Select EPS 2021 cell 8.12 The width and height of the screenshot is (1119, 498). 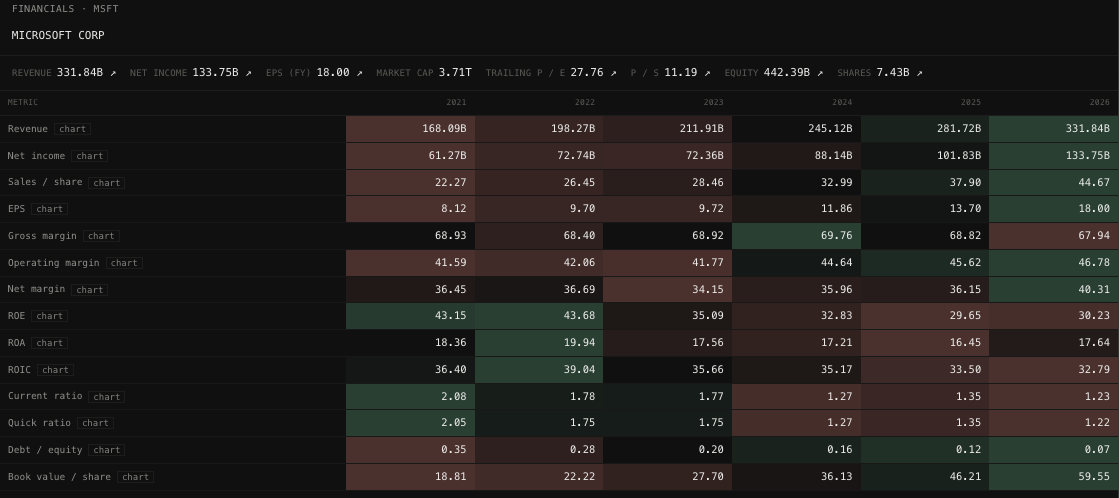tap(410, 209)
